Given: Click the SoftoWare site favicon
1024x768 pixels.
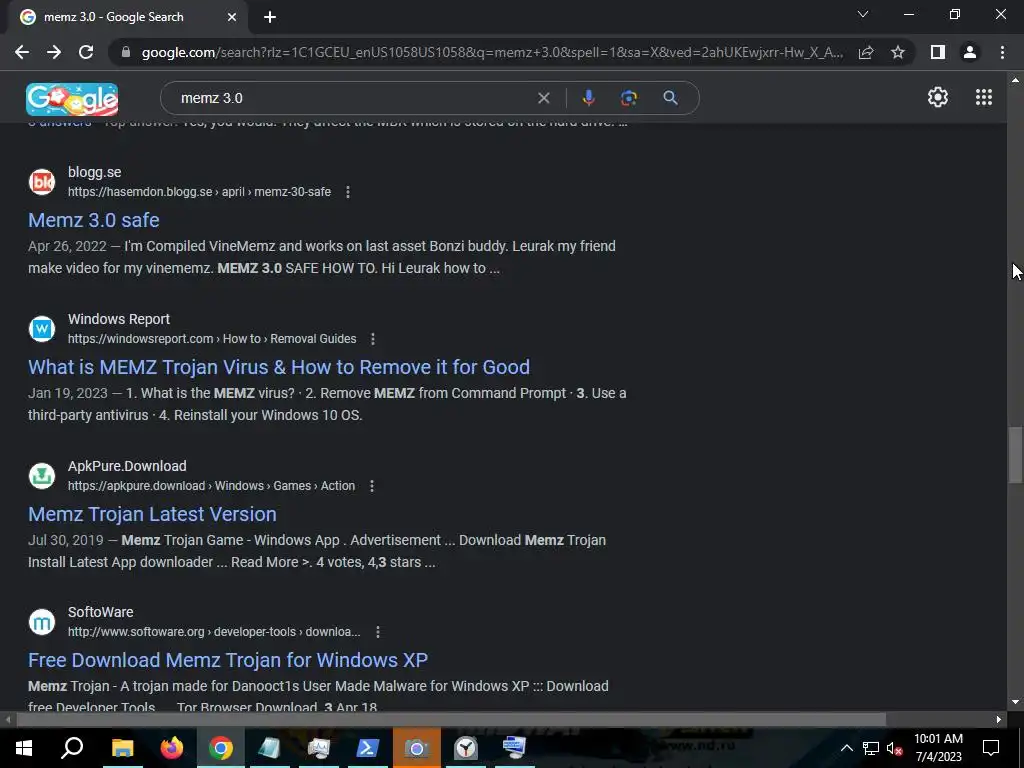Looking at the screenshot, I should (x=42, y=622).
